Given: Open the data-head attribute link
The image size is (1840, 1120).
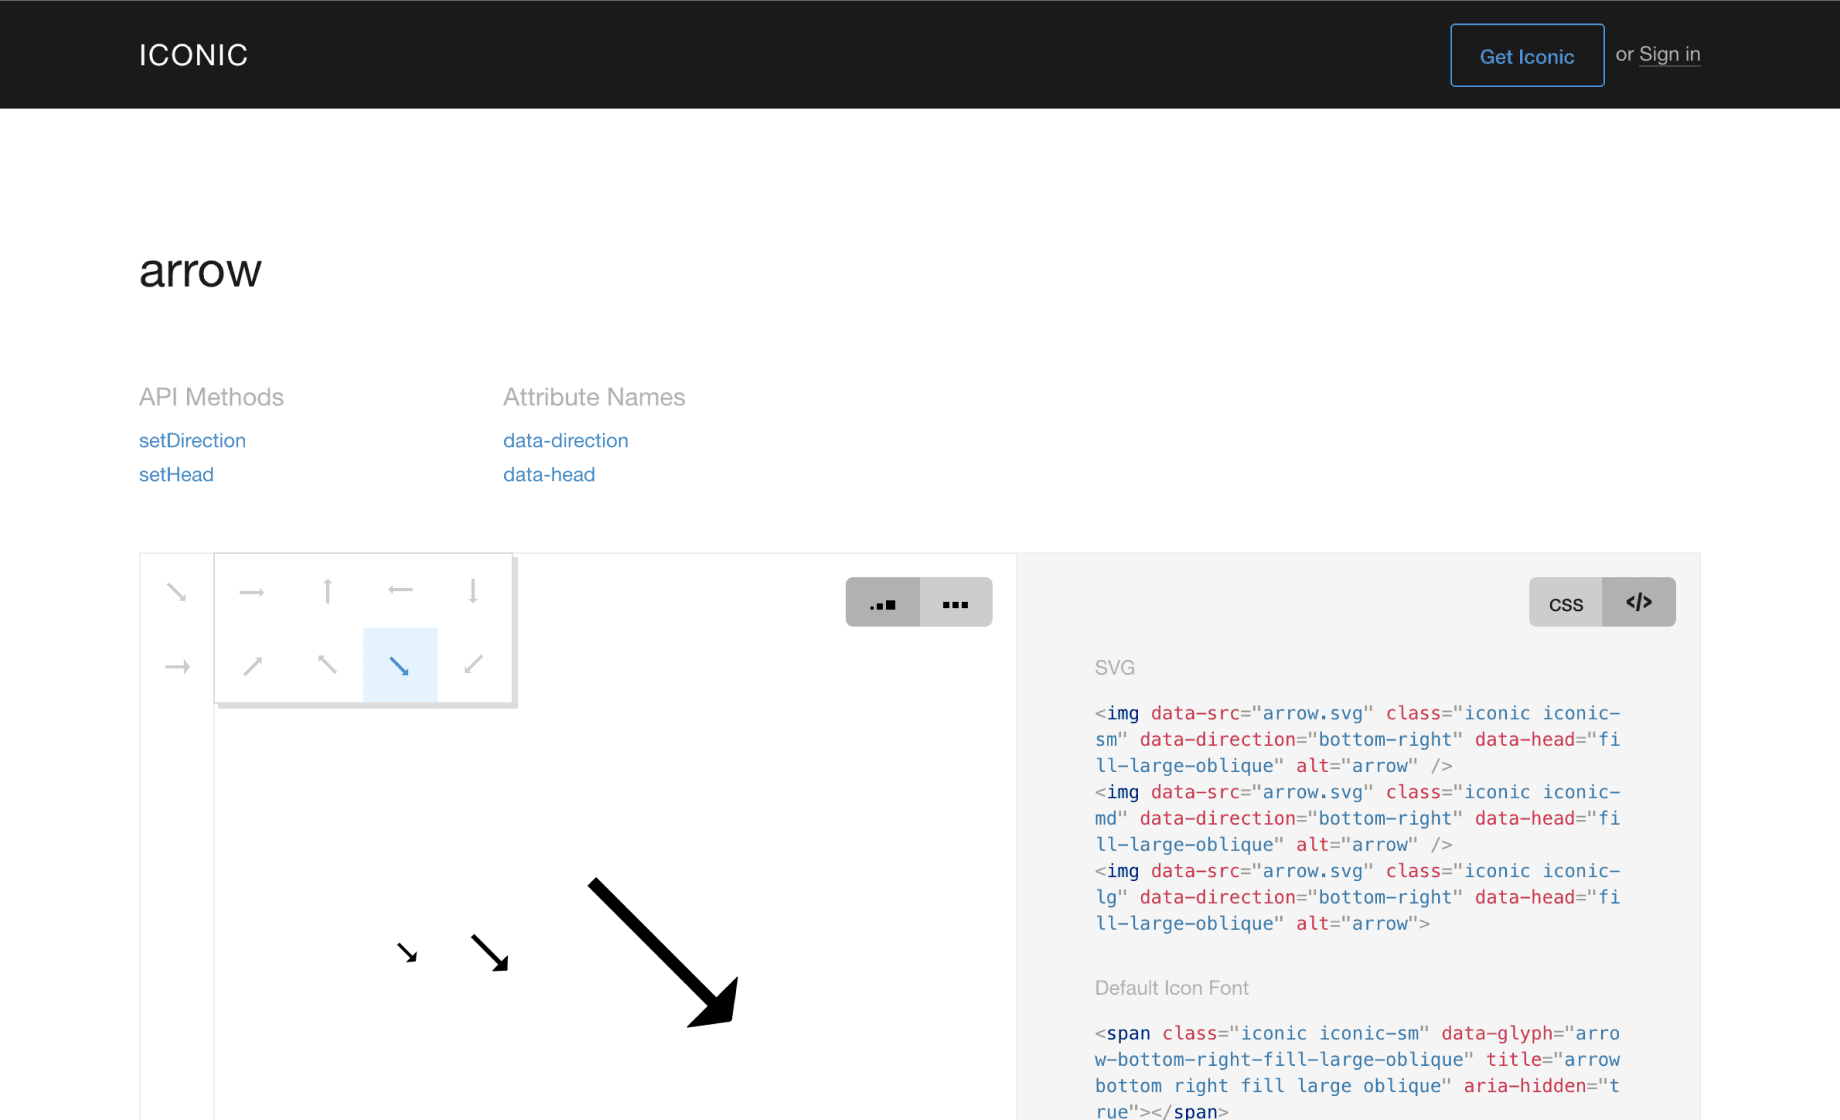Looking at the screenshot, I should (x=548, y=475).
